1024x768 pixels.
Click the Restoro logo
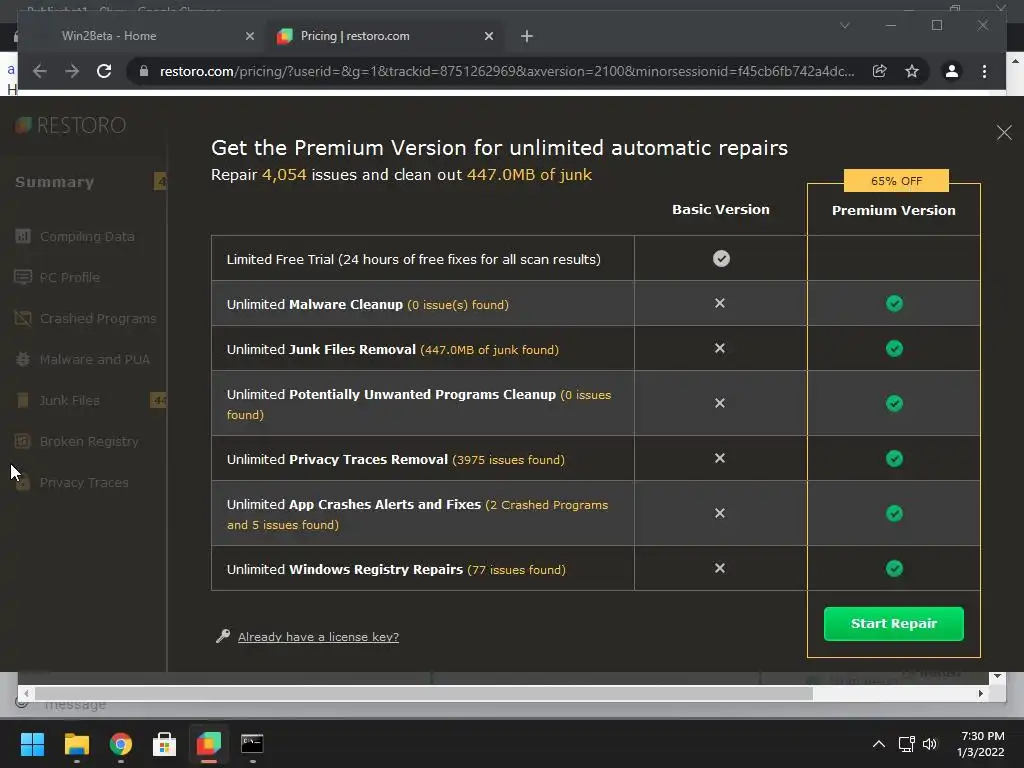(71, 125)
